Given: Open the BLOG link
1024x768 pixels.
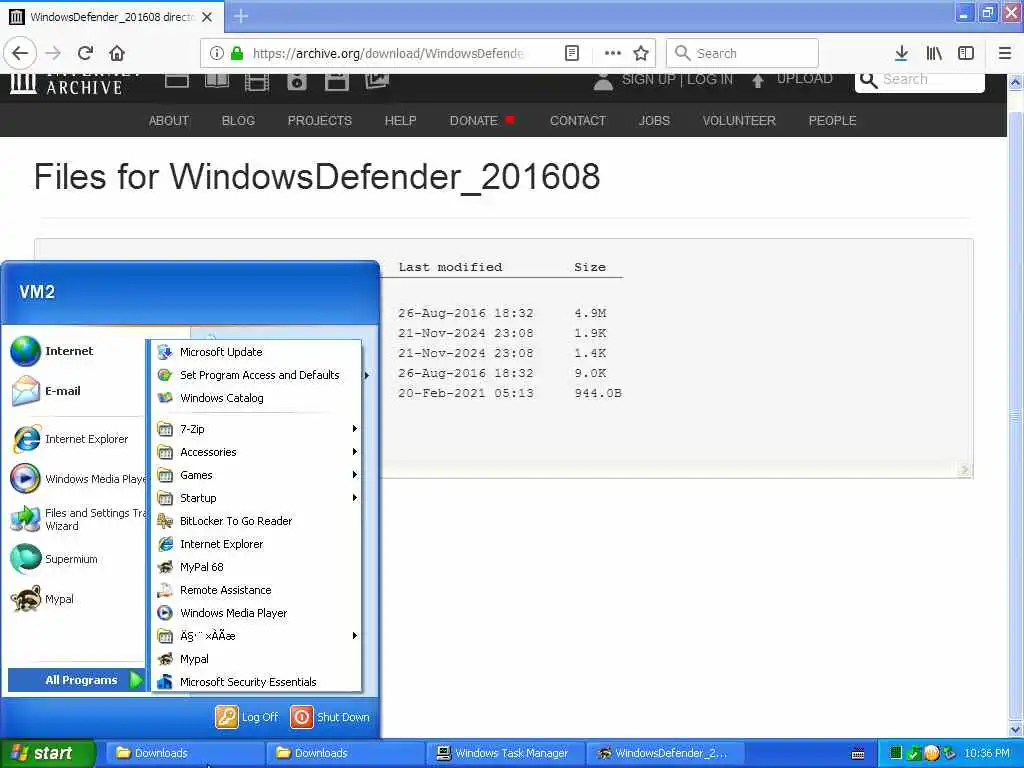Looking at the screenshot, I should pyautogui.click(x=238, y=121).
